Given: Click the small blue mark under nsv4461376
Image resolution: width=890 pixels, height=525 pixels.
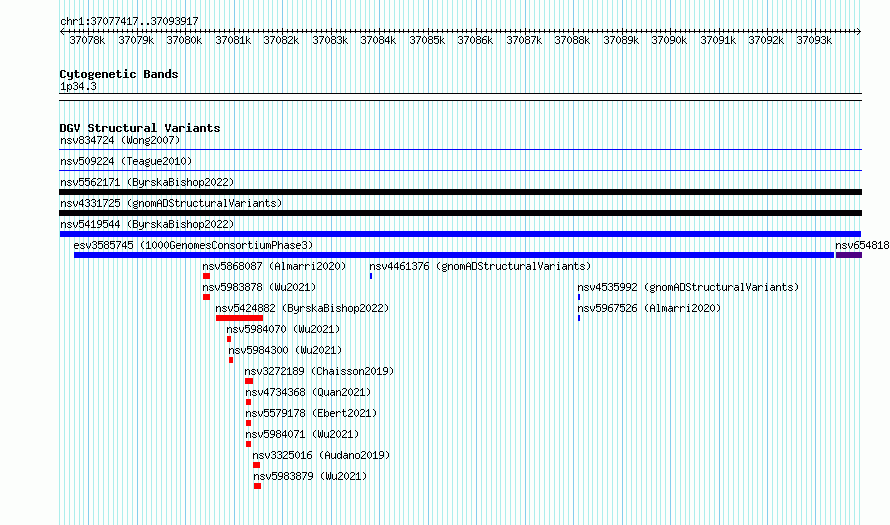Looking at the screenshot, I should click(x=371, y=276).
